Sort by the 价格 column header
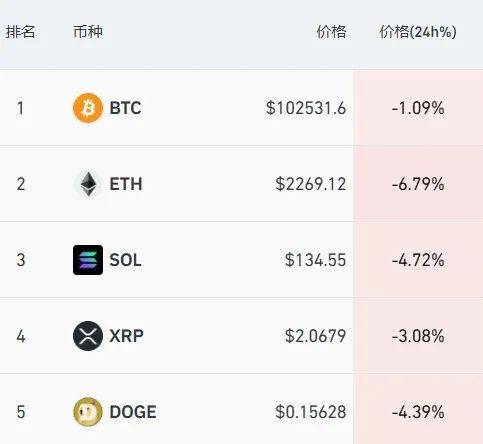The height and width of the screenshot is (444, 483). pos(331,32)
